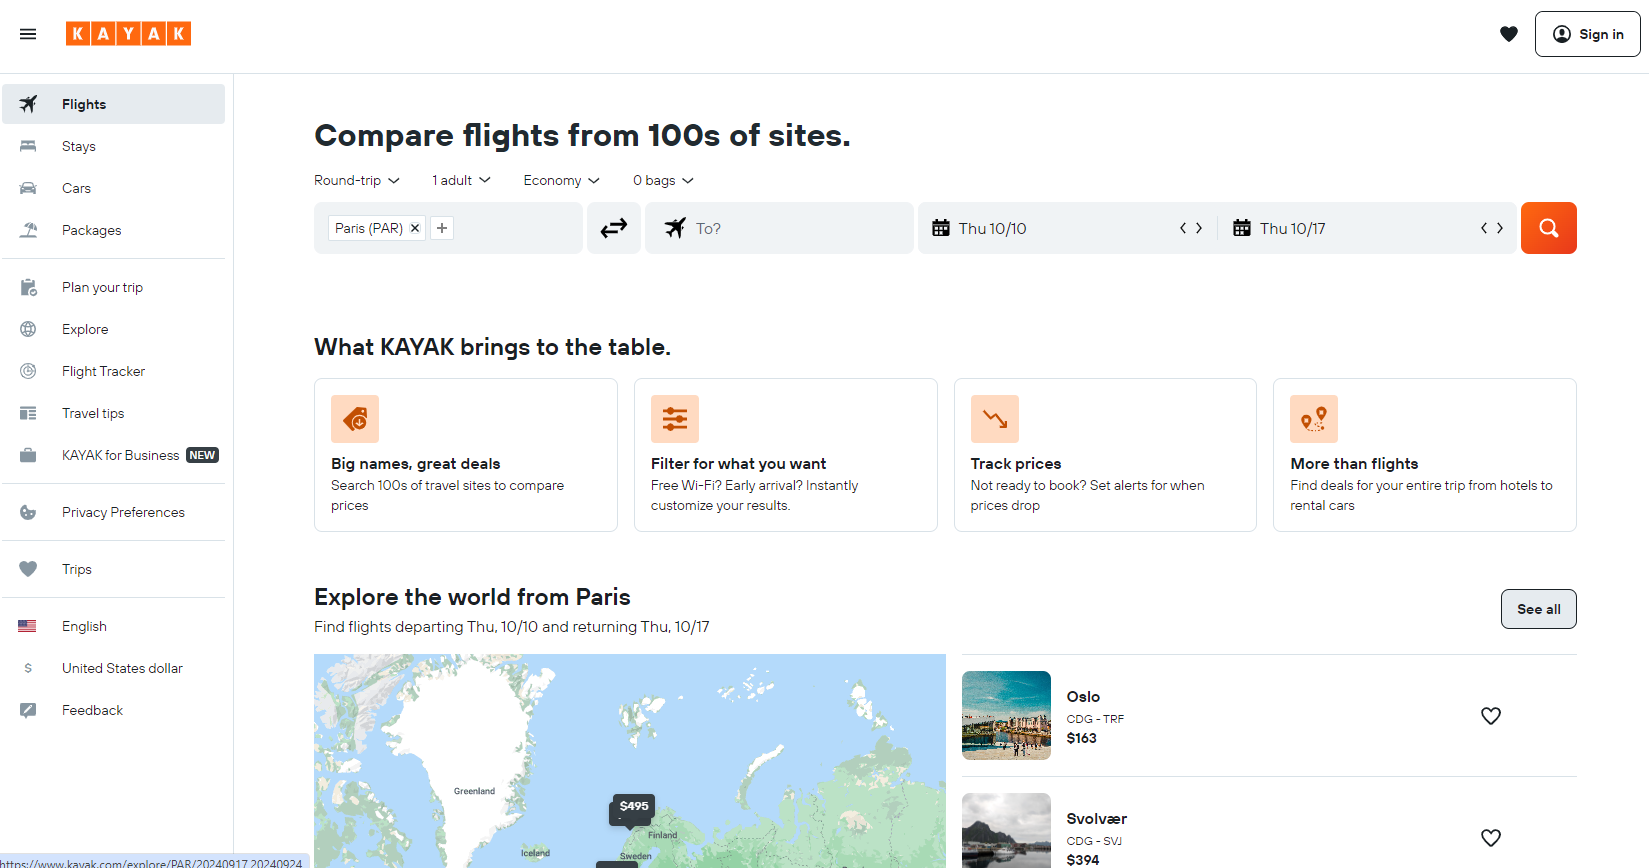Click the NEW badge beside KAYAK for Business
This screenshot has width=1649, height=868.
[202, 455]
